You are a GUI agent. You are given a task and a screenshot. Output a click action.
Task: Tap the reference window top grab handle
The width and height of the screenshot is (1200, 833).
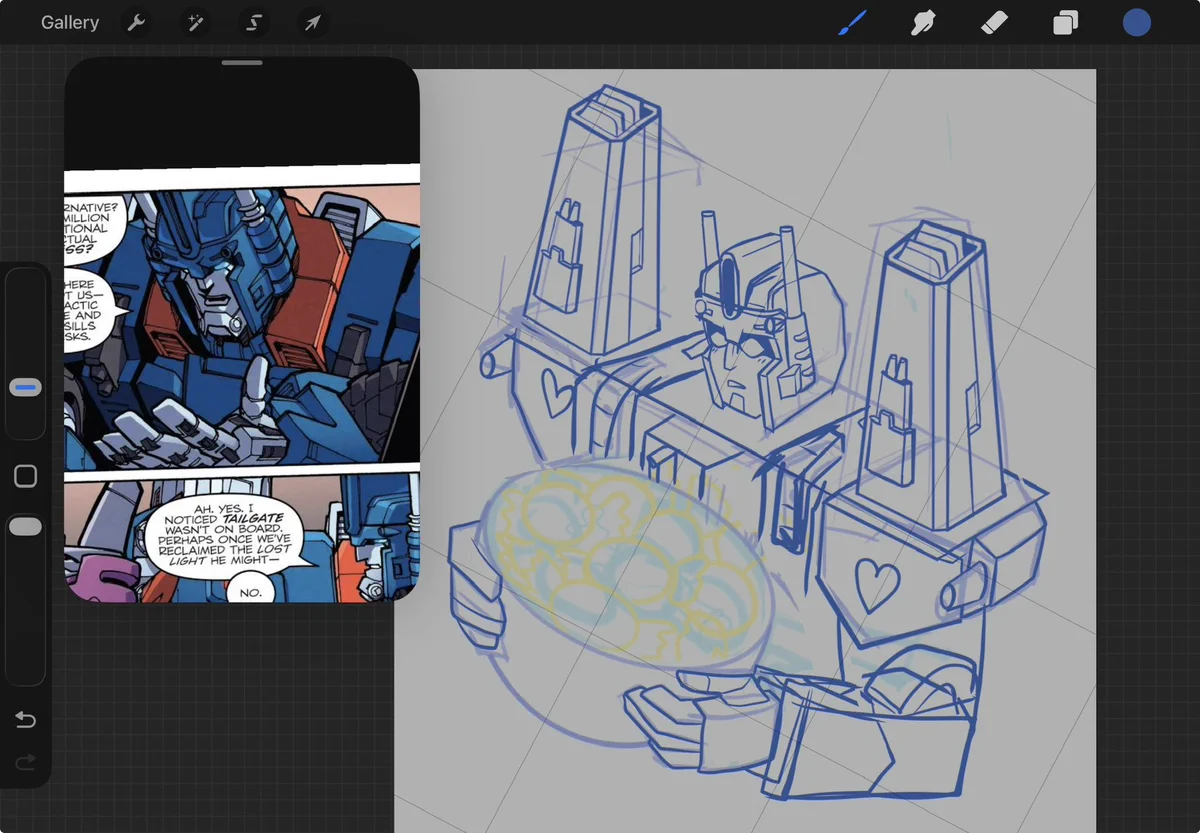(242, 63)
